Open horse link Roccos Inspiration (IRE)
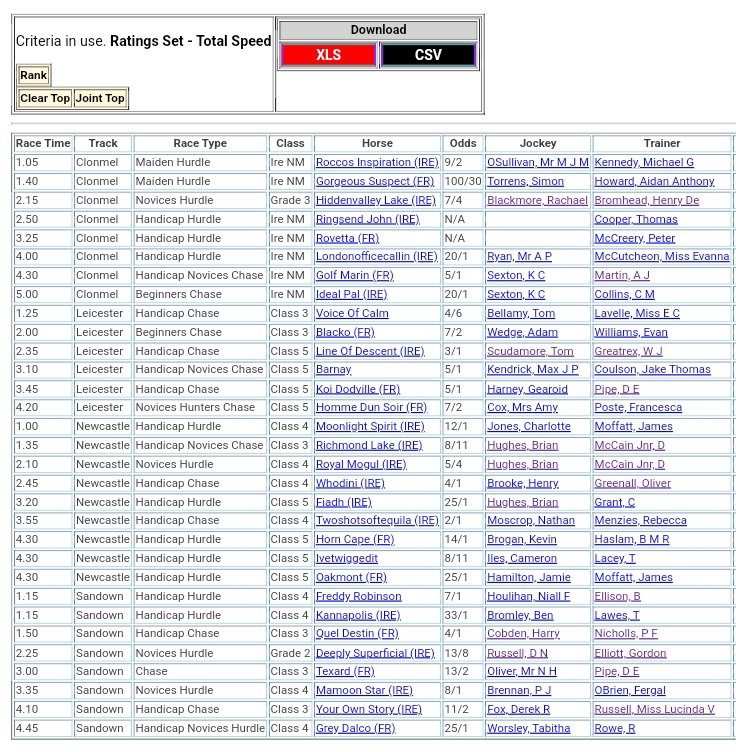Screen dimensions: 736x752 (377, 162)
